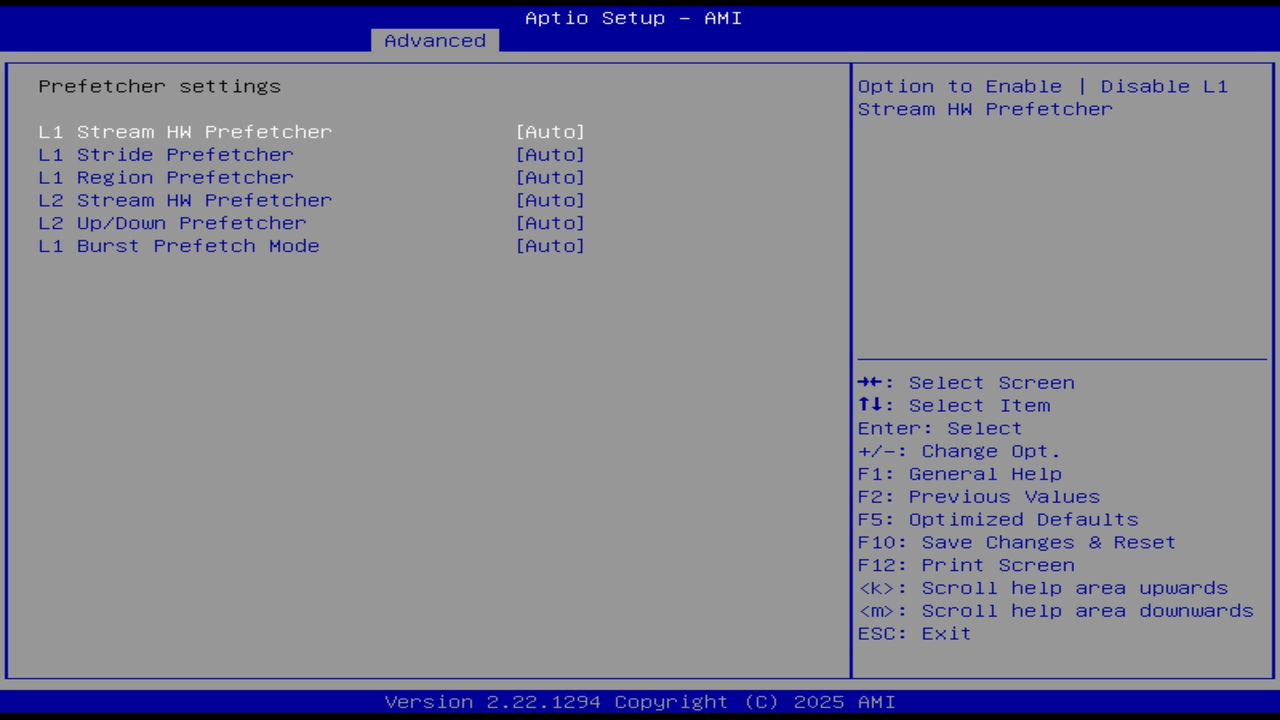Select the L1 Burst Prefetch Mode row
The width and height of the screenshot is (1280, 720).
(178, 246)
